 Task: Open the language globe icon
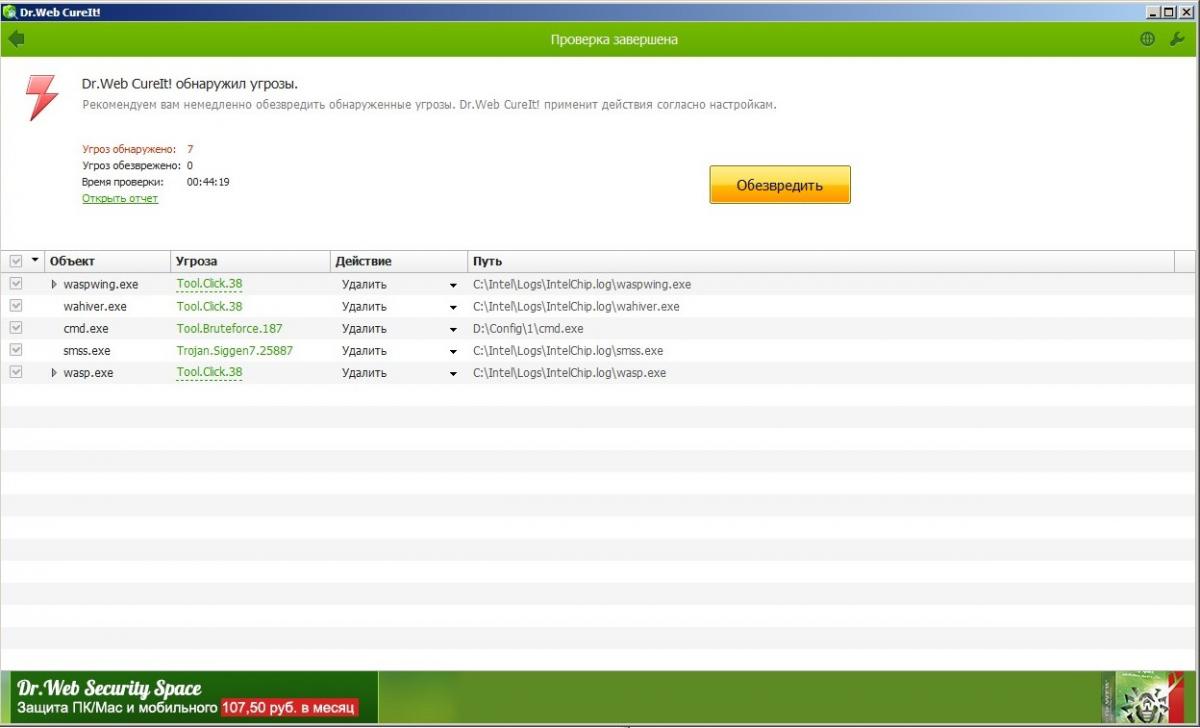point(1147,39)
